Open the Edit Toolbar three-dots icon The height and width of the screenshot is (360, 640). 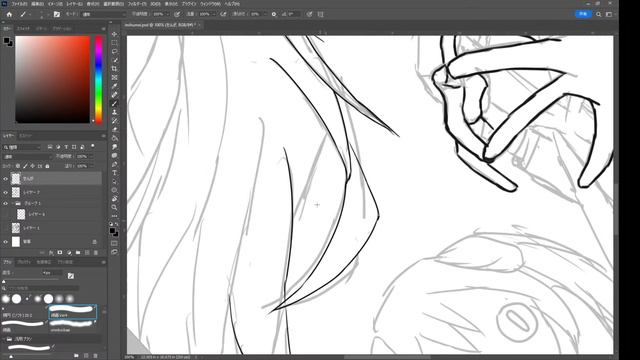114,216
